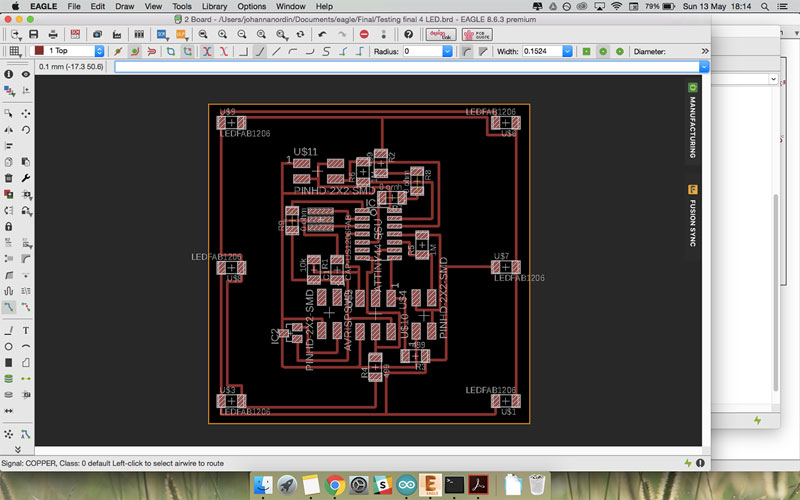Viewport: 800px width, 500px height.
Task: Click the command line input field
Action: [x=407, y=67]
